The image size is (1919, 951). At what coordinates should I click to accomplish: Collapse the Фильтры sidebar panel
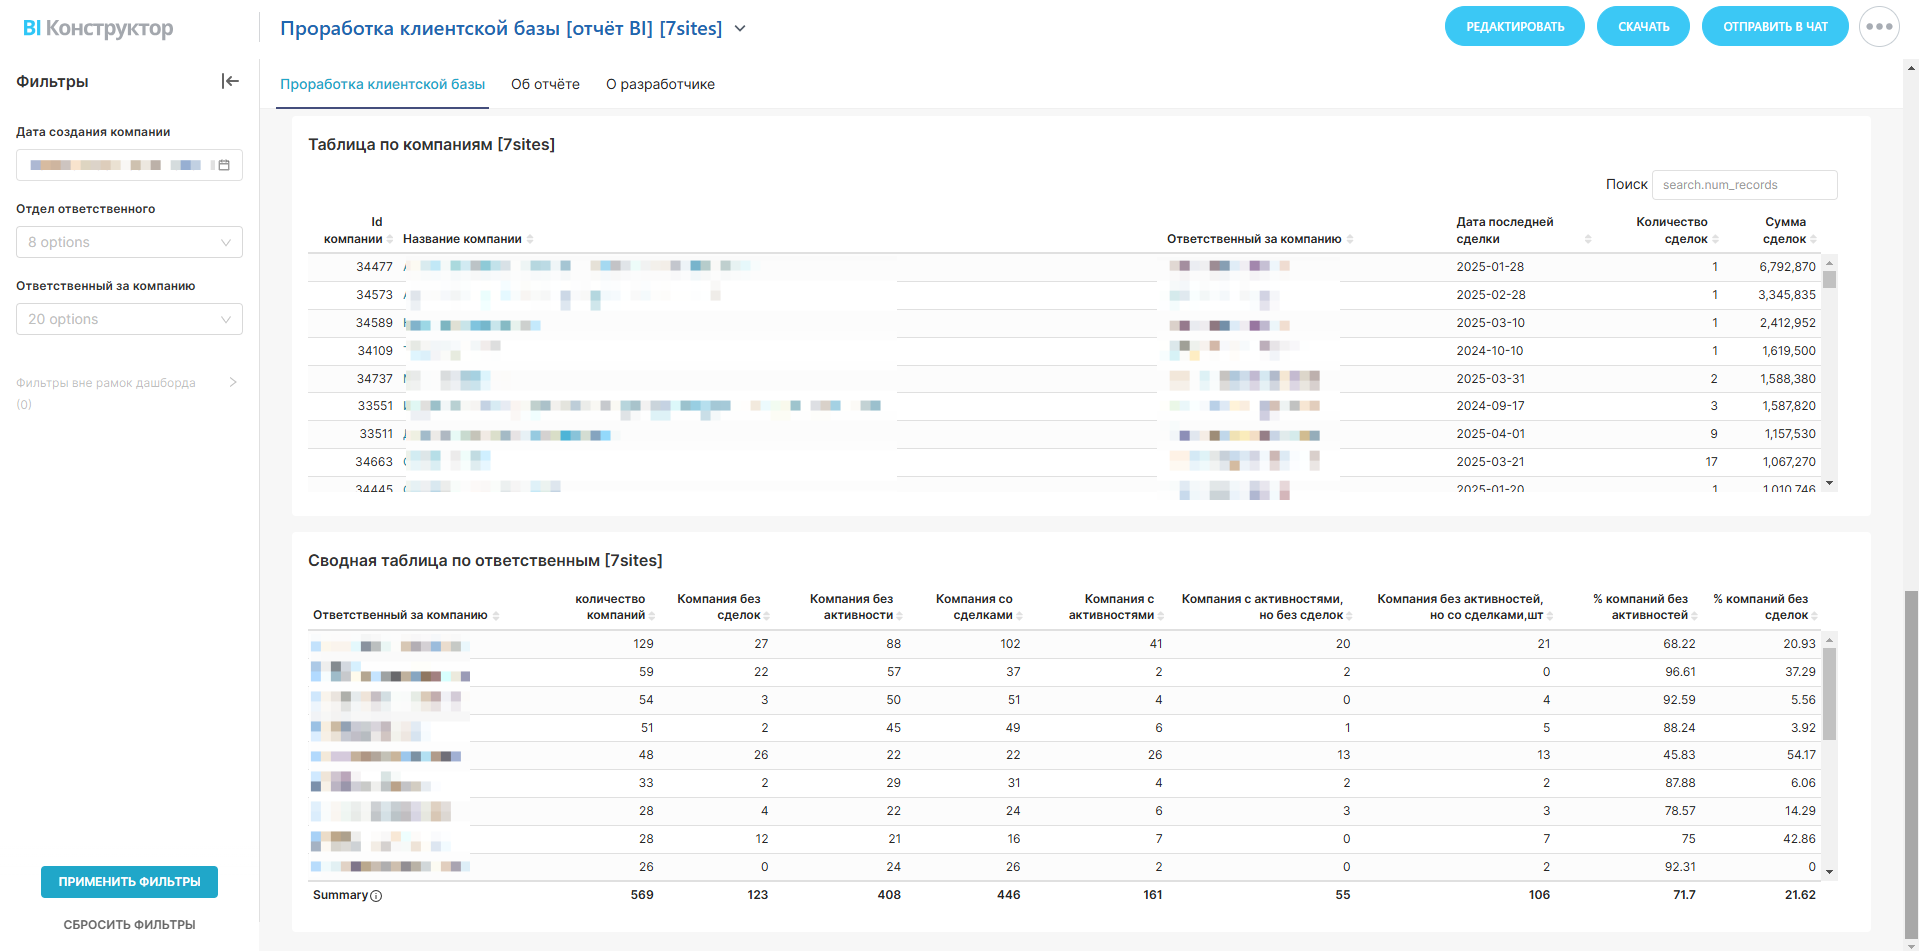pos(230,81)
